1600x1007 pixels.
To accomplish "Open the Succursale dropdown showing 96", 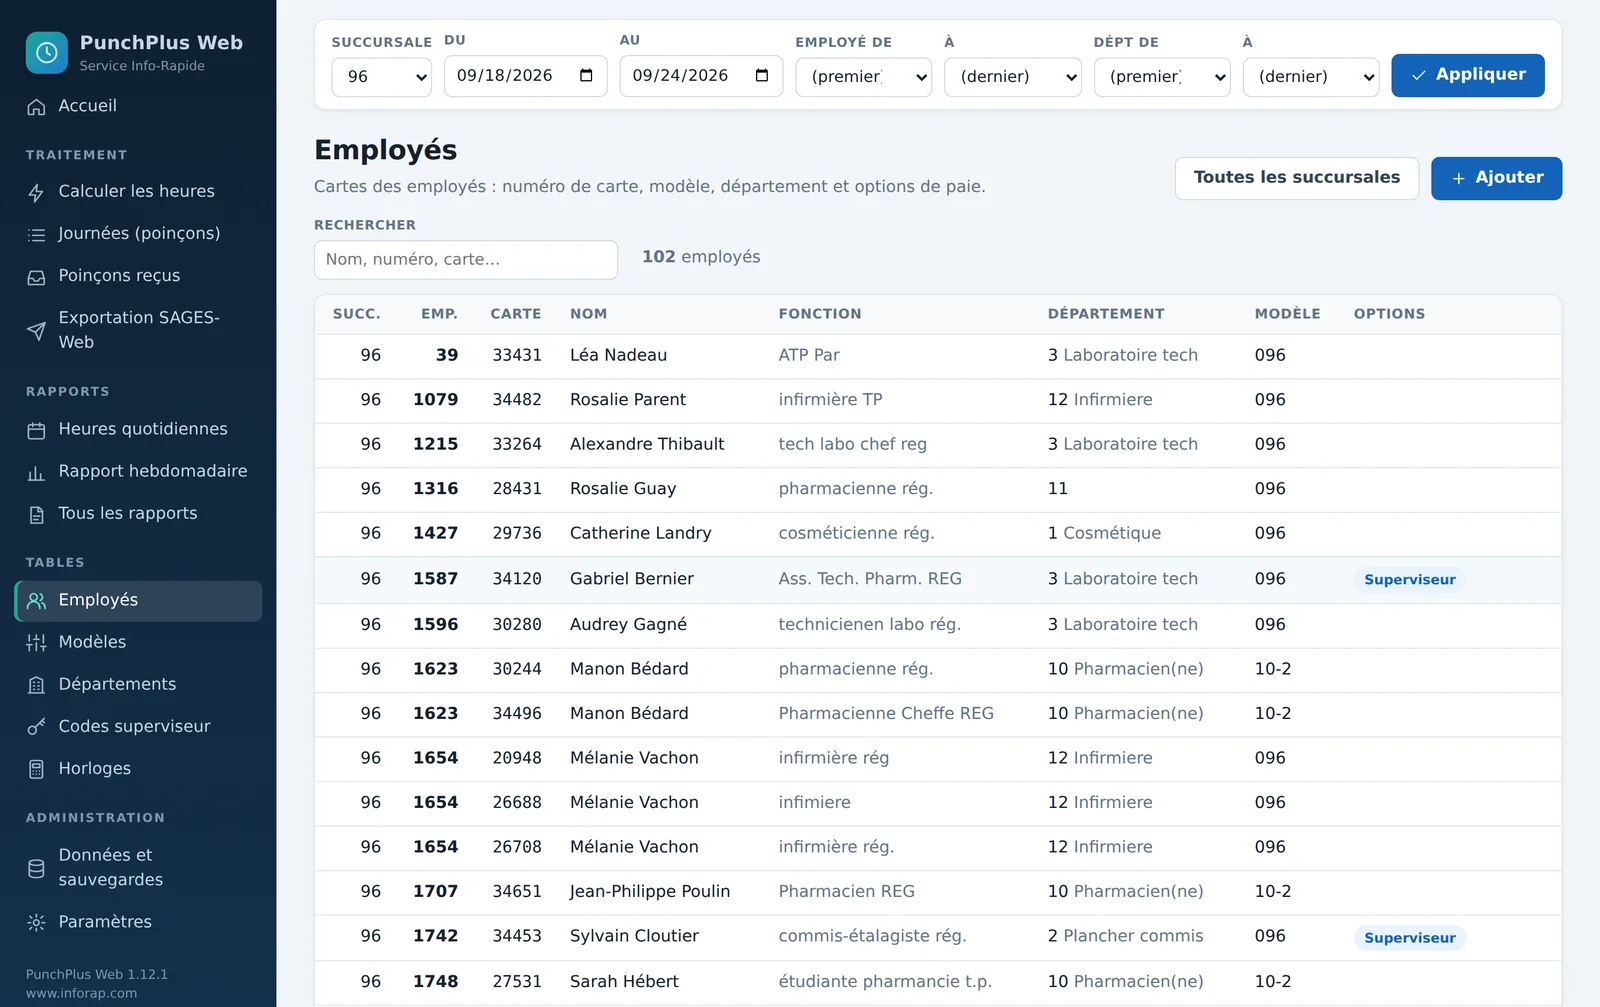I will 382,77.
